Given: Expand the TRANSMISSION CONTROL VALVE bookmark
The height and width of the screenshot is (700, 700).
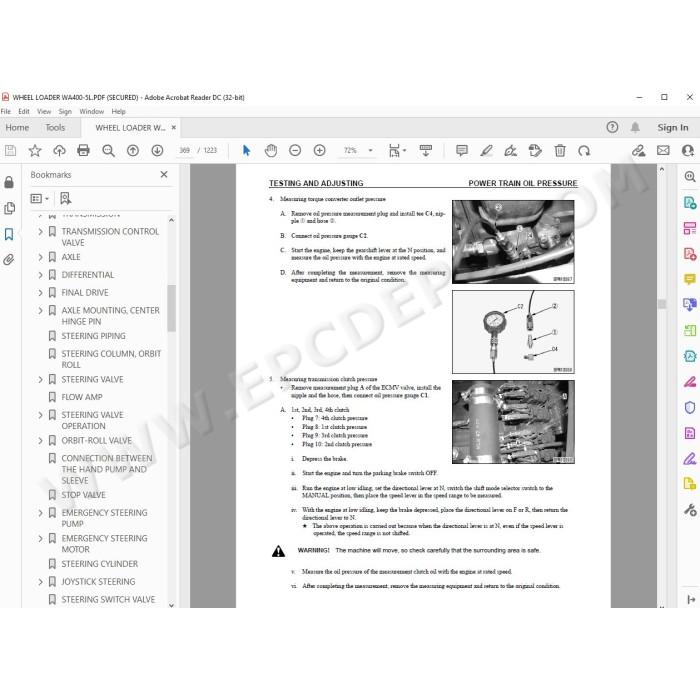Looking at the screenshot, I should tap(41, 231).
